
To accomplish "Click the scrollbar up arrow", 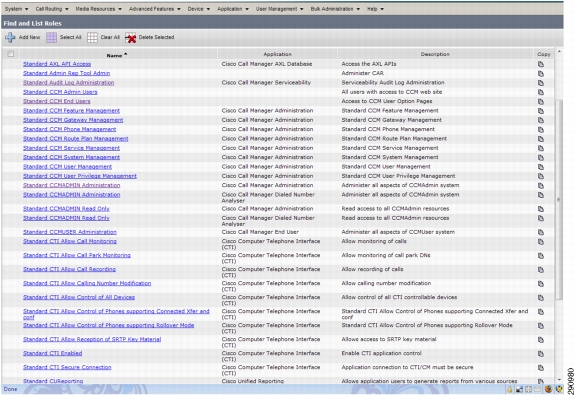I will click(559, 51).
